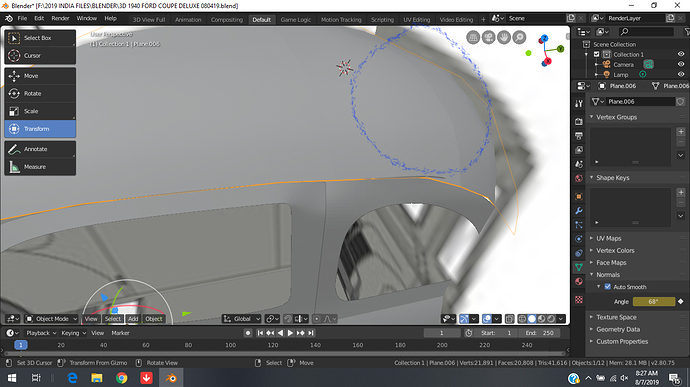The height and width of the screenshot is (387, 690).
Task: Toggle orthographic perspective grid icon
Action: coord(473,37)
